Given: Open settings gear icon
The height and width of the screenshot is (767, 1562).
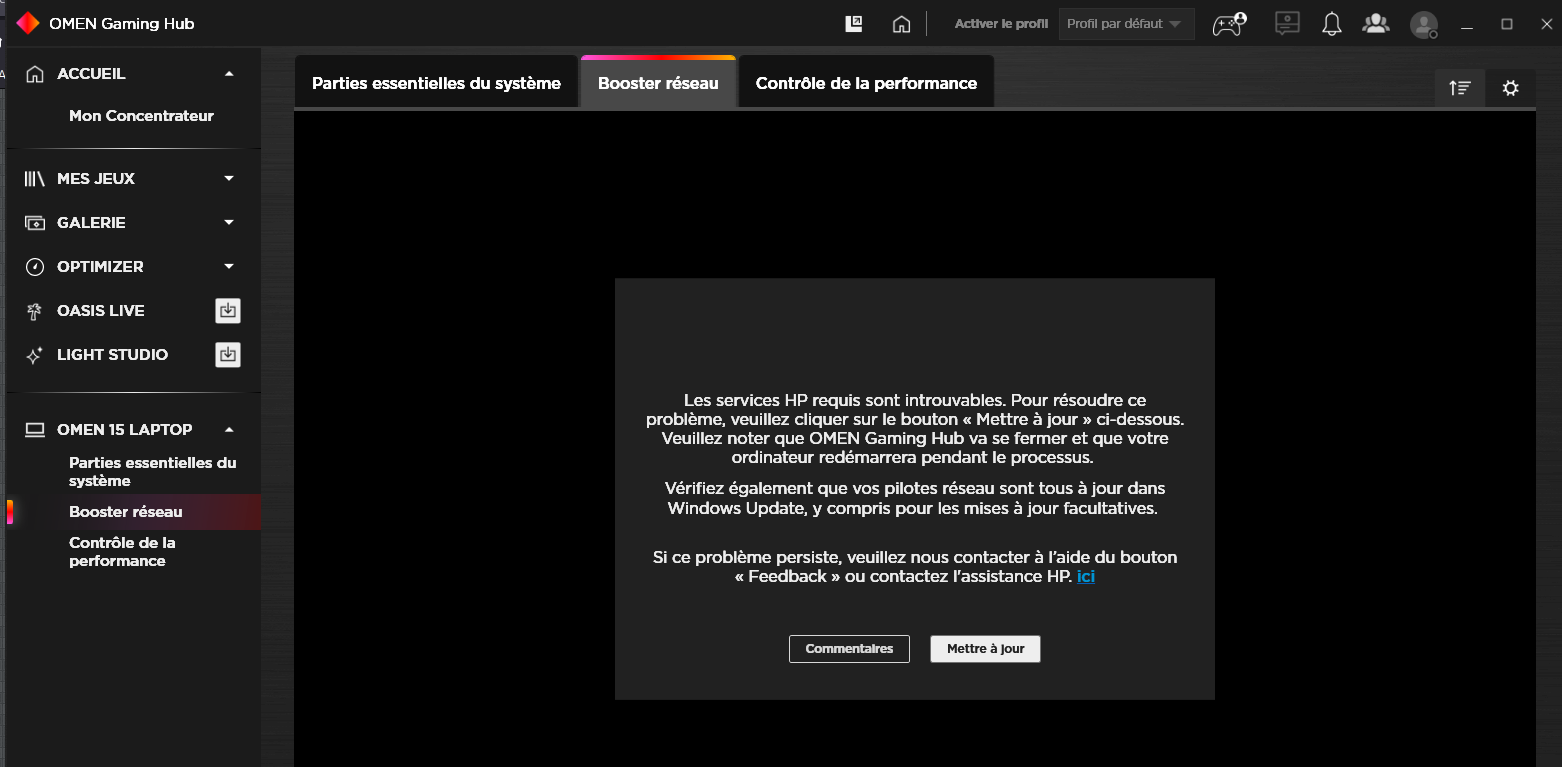Looking at the screenshot, I should coord(1511,88).
